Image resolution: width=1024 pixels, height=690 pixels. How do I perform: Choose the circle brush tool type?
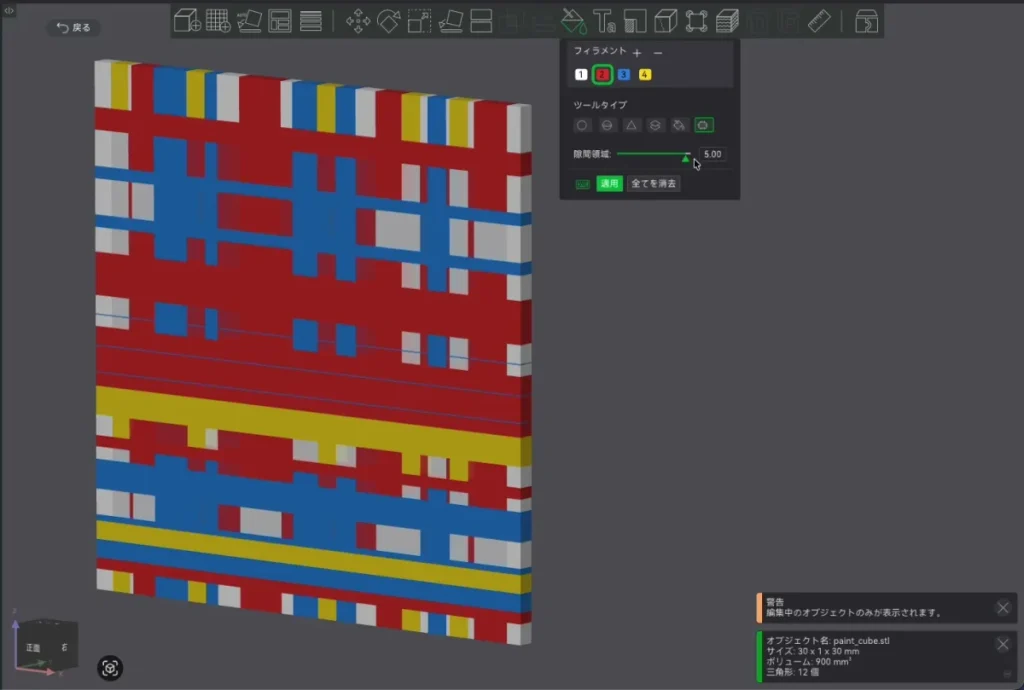(x=582, y=125)
